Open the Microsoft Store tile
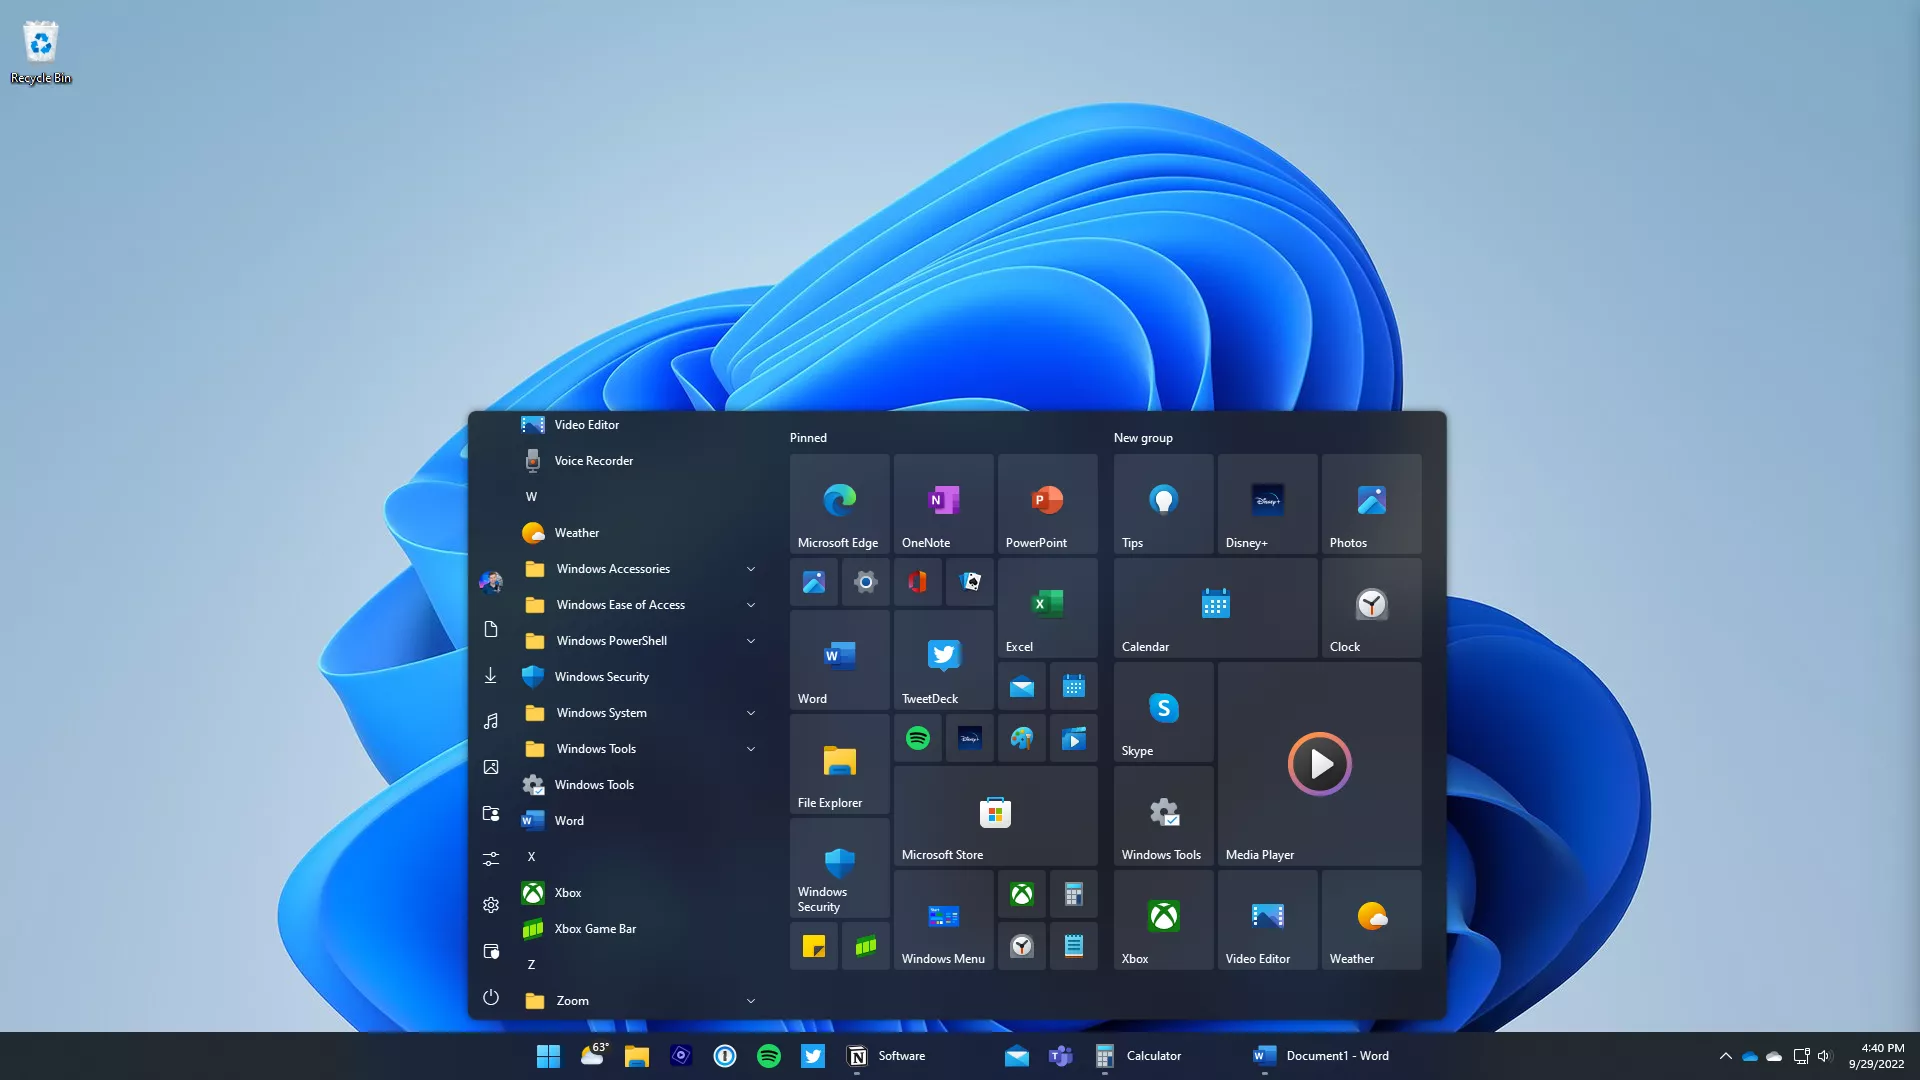1920x1080 pixels. 995,816
